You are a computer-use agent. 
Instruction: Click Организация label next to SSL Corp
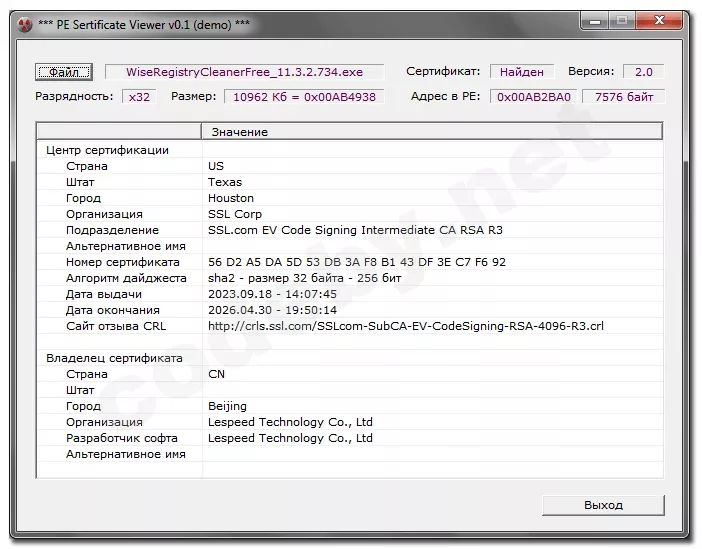coord(104,214)
